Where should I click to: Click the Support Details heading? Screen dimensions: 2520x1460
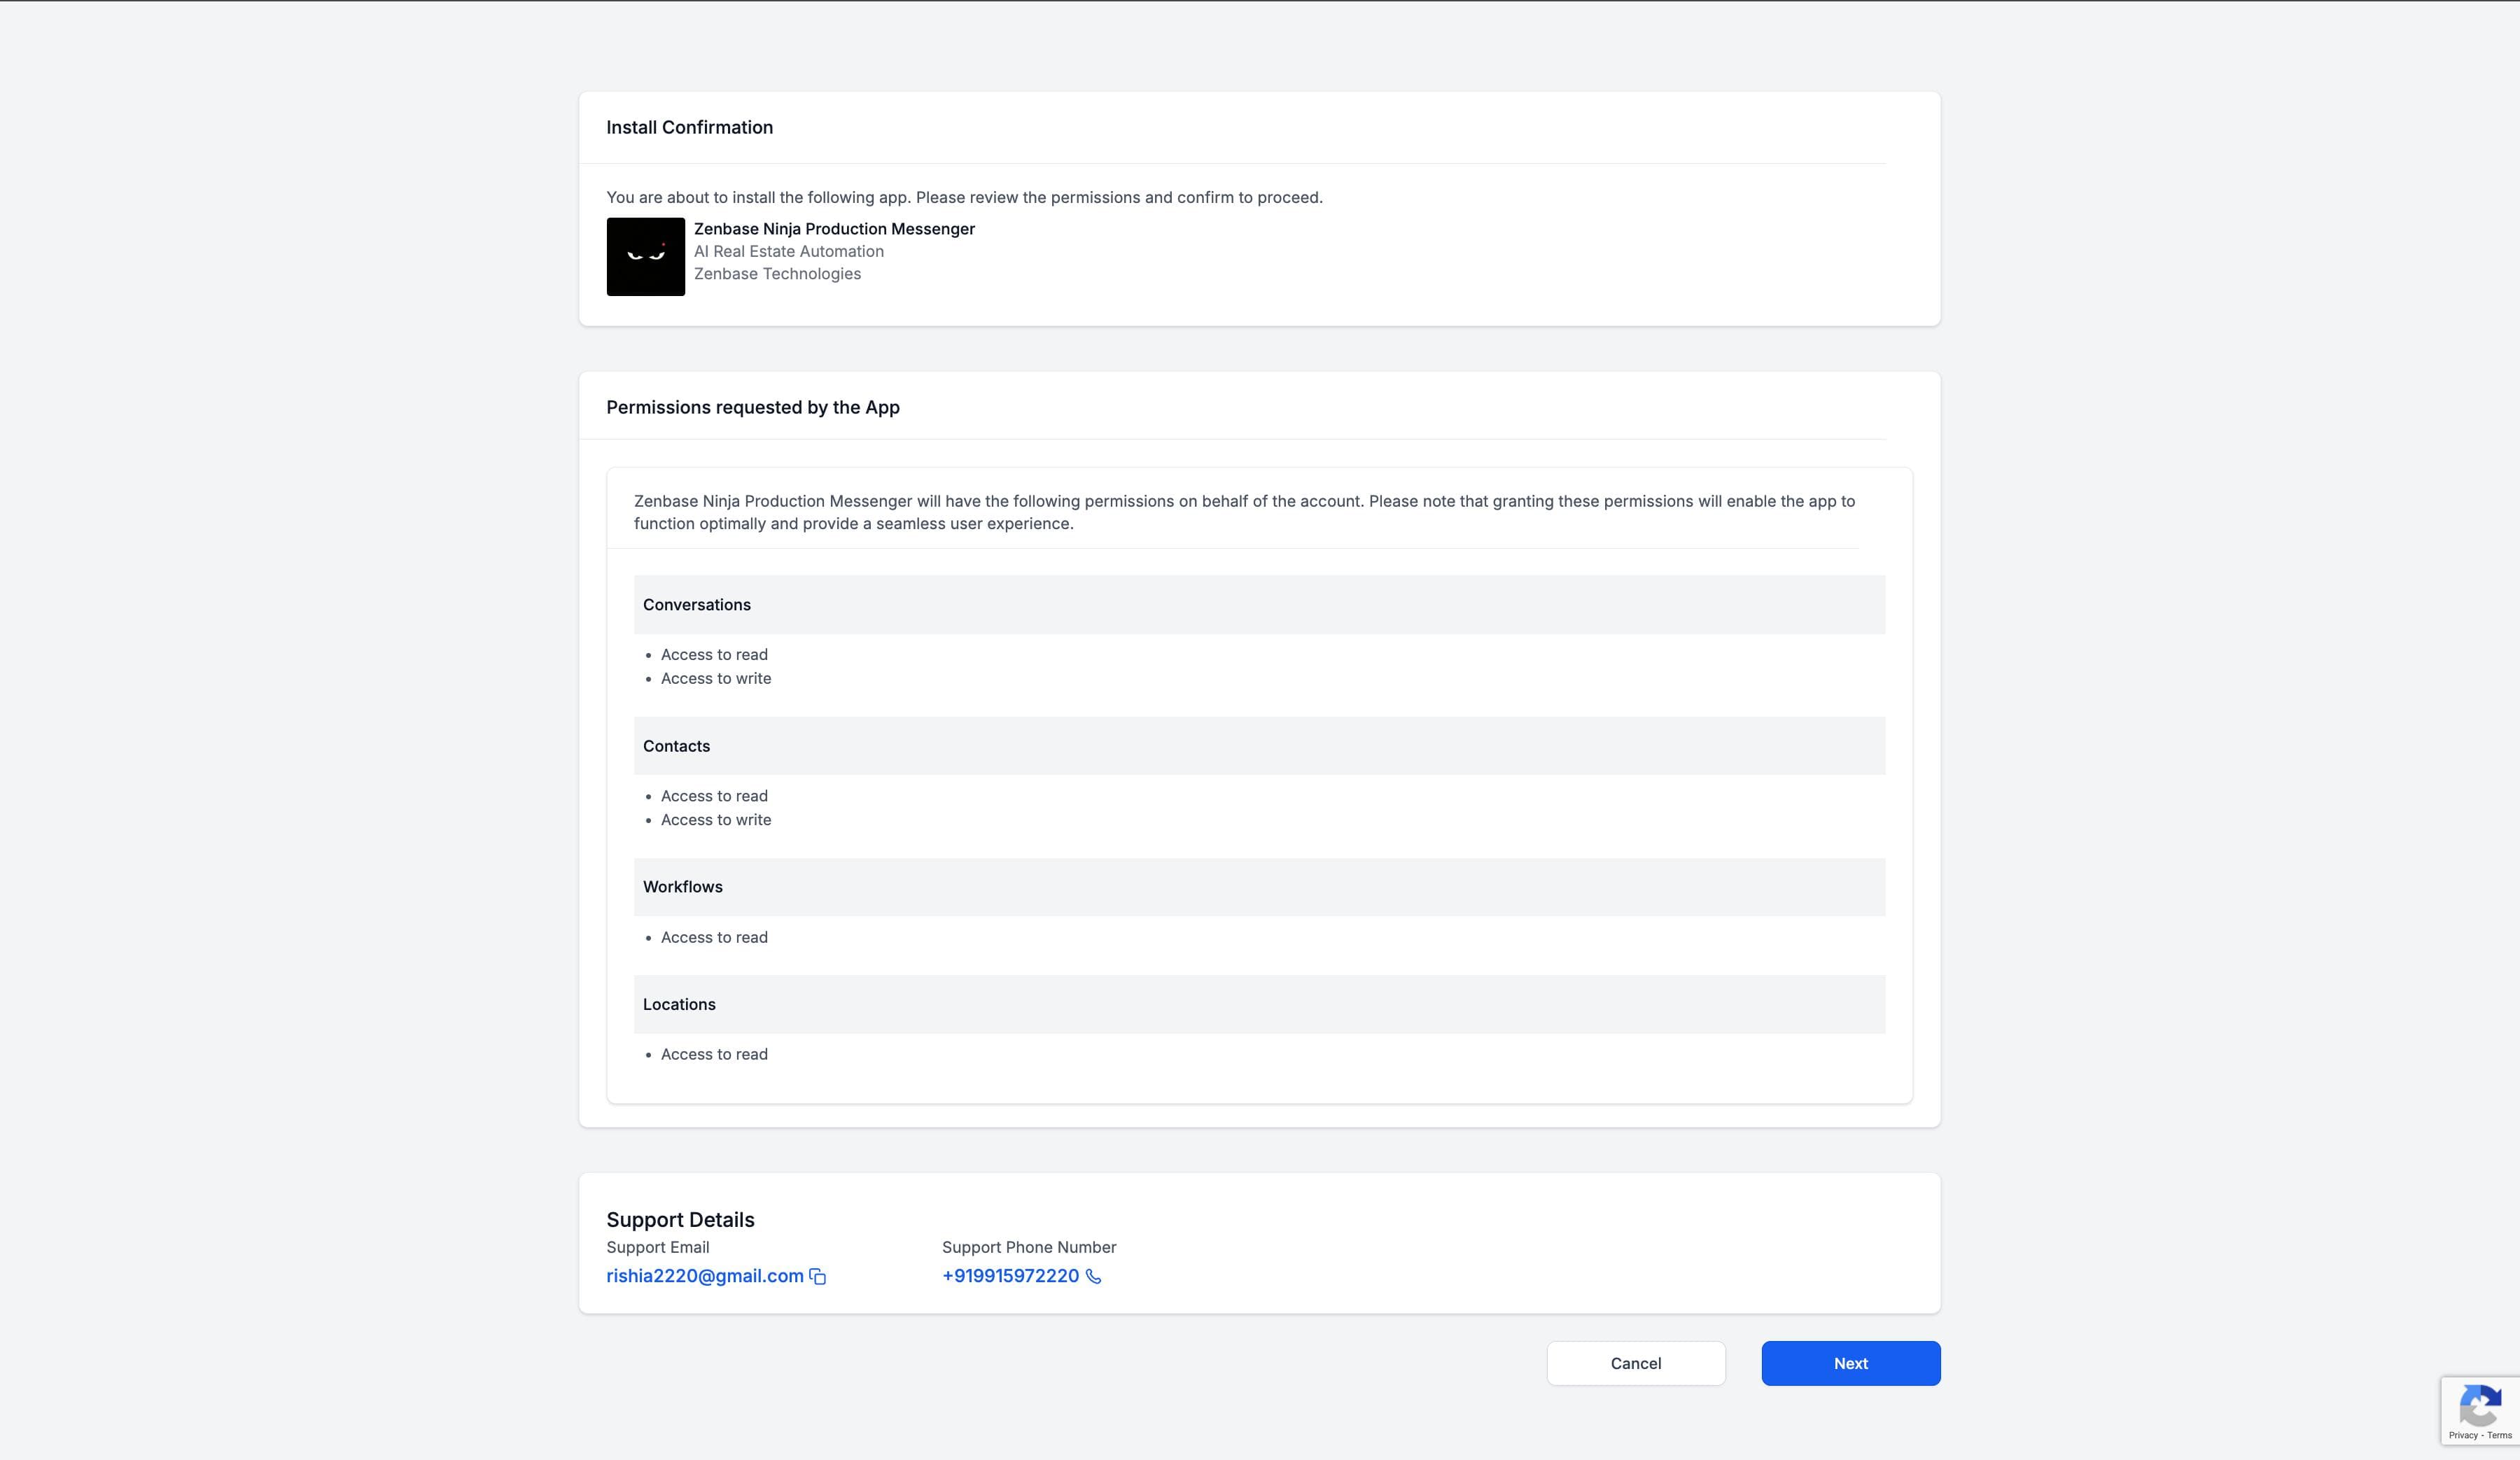[680, 1219]
